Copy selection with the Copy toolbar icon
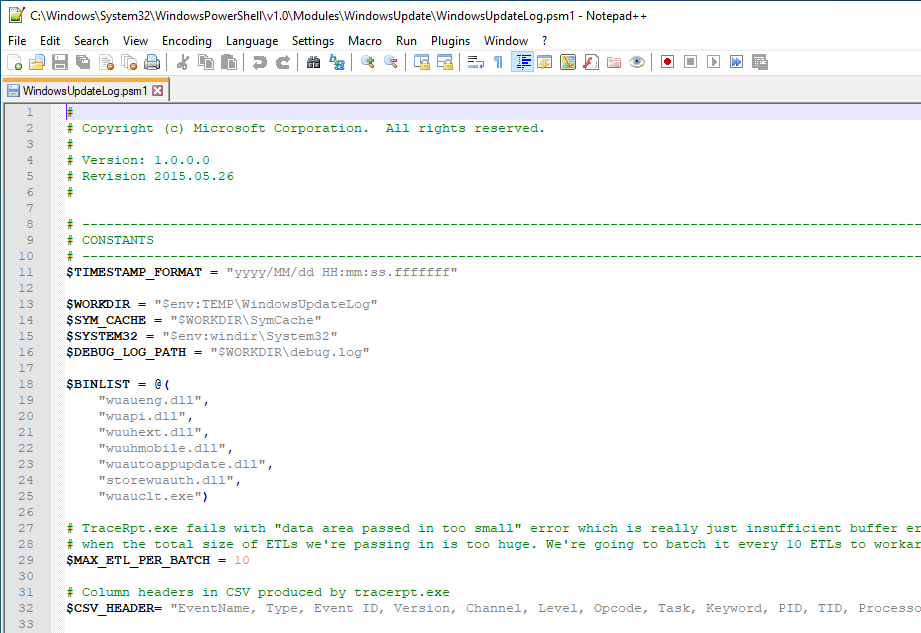The width and height of the screenshot is (921, 633). pos(206,62)
